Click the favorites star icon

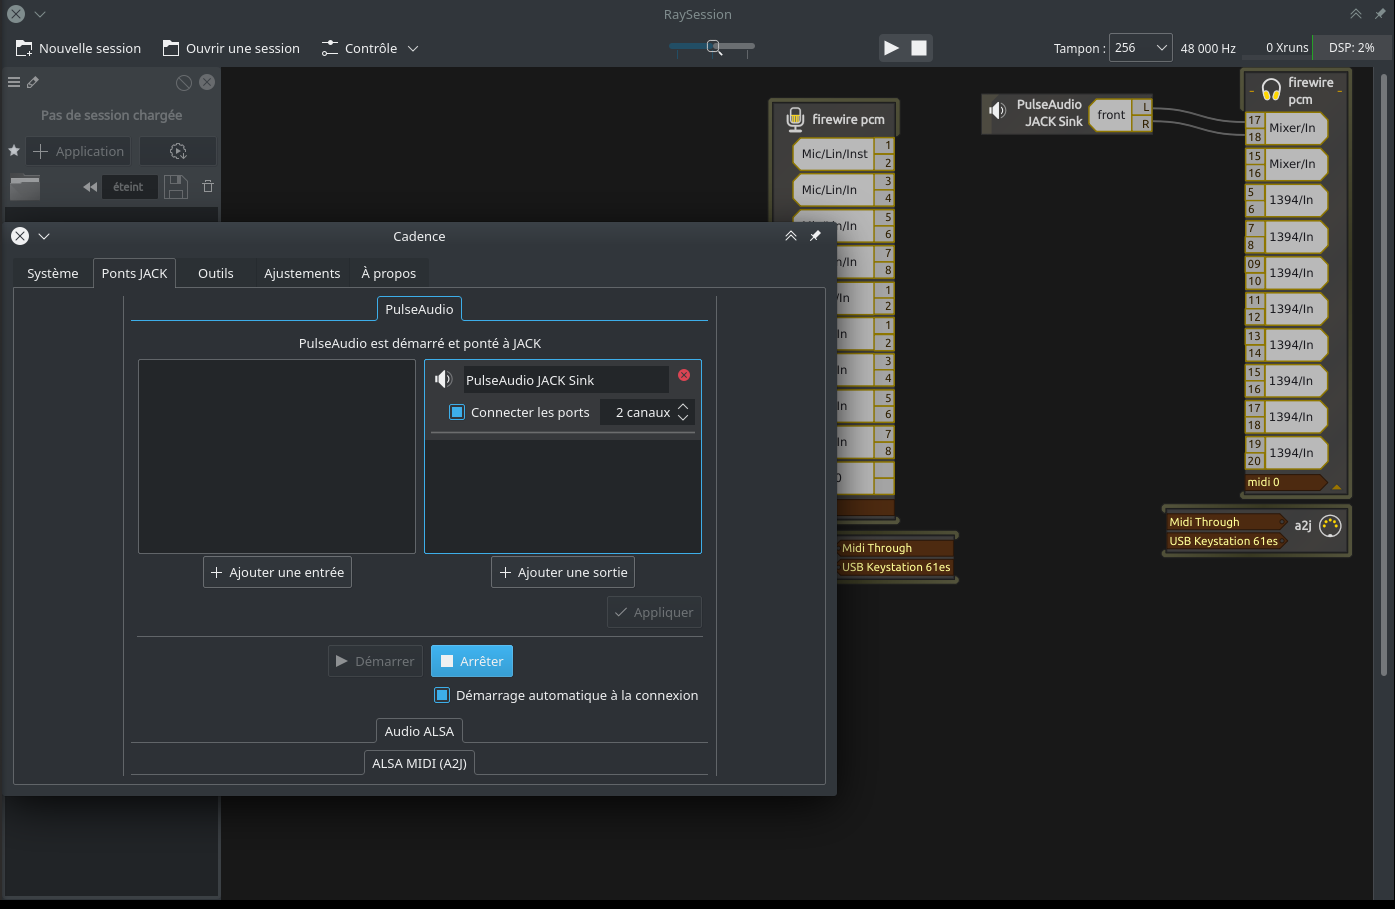point(14,151)
